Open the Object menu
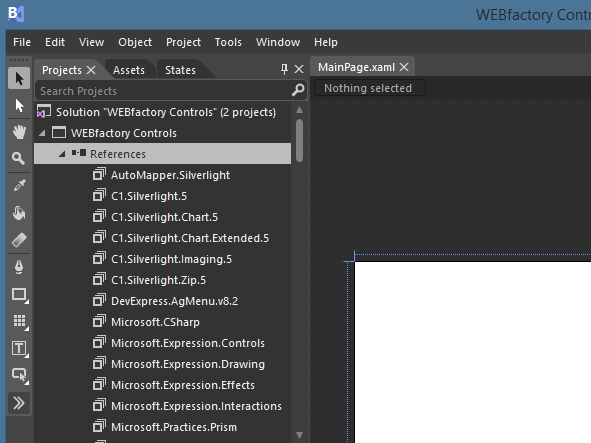 (x=135, y=42)
